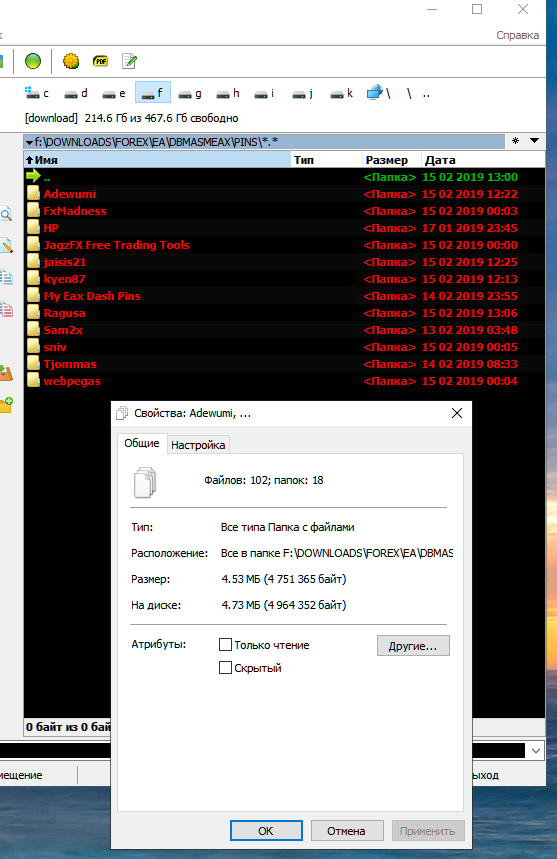The width and height of the screenshot is (557, 859).
Task: Sort by Тип column header
Action: (x=326, y=160)
